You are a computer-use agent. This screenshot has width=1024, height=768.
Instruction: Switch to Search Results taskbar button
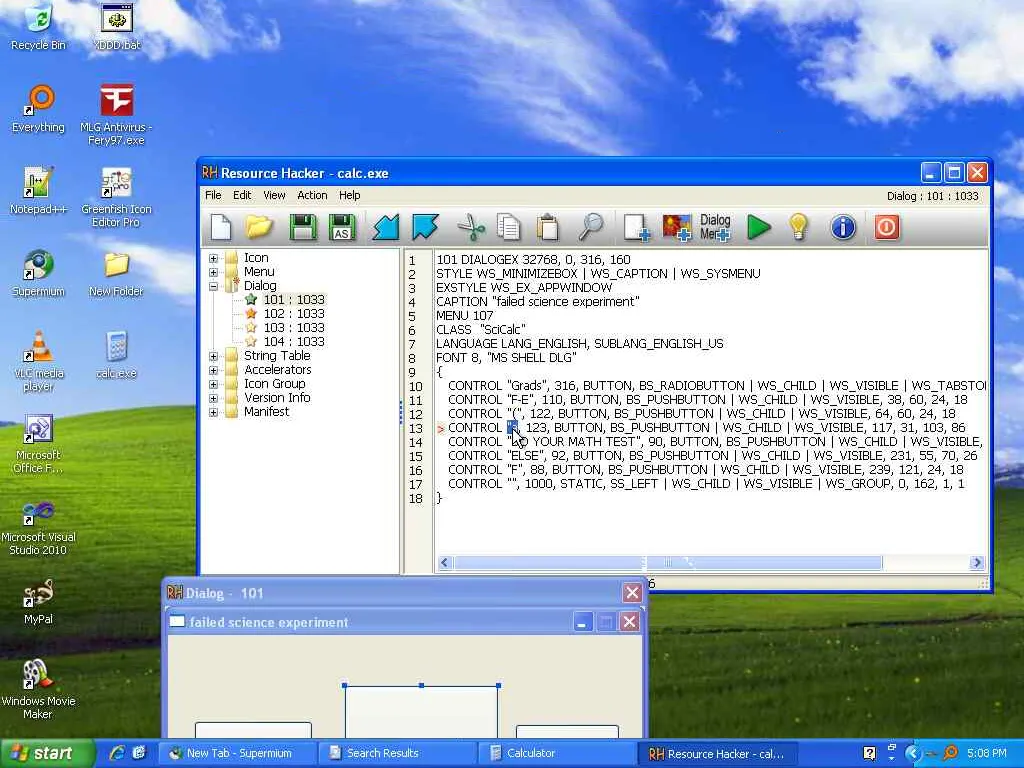[397, 754]
